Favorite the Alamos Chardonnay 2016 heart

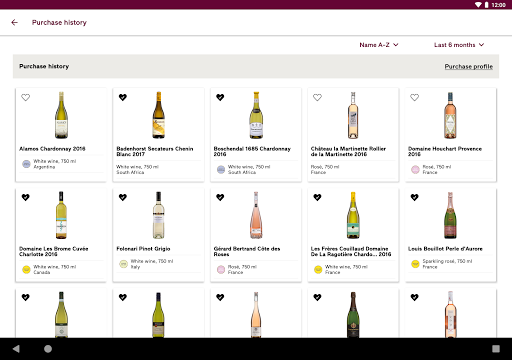coord(26,97)
